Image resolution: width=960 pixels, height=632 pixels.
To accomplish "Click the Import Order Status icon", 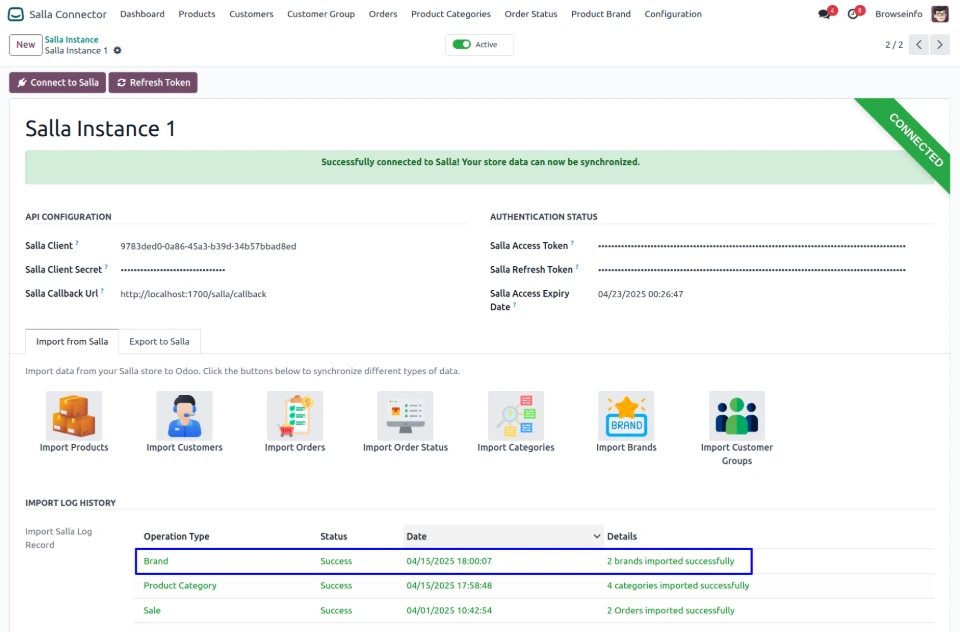I will click(x=405, y=415).
